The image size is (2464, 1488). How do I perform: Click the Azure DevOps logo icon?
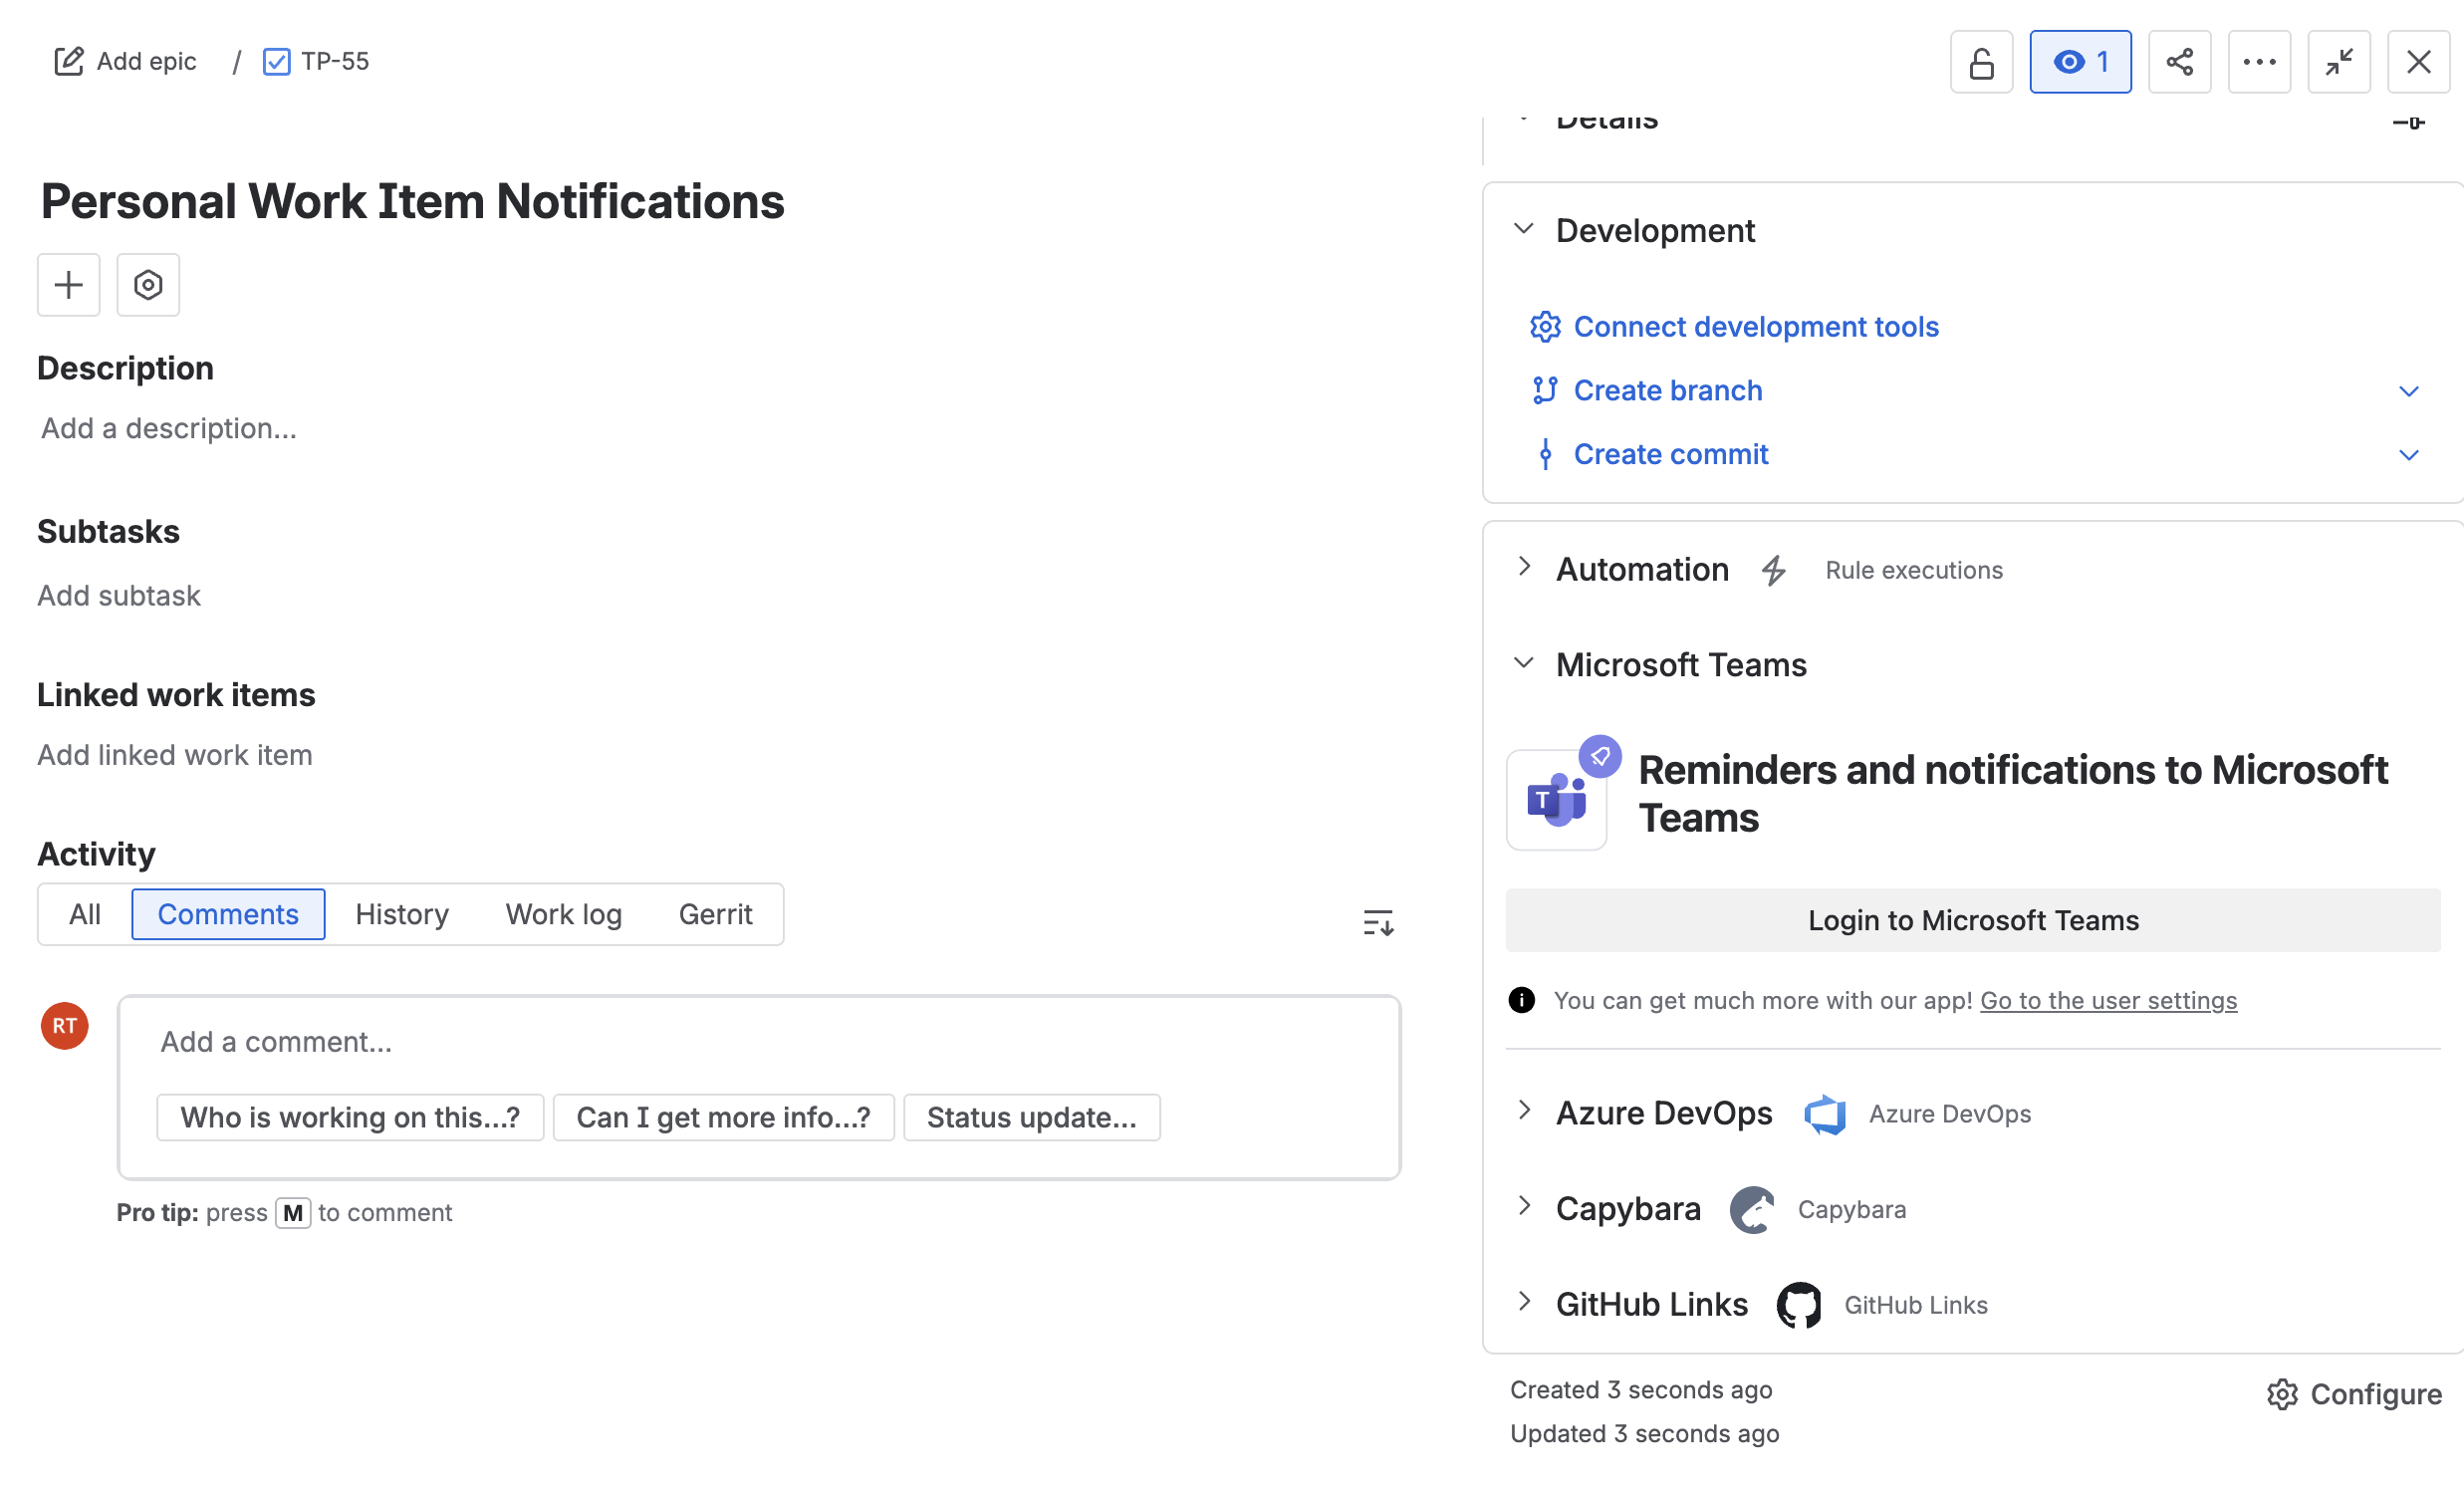click(1824, 1114)
